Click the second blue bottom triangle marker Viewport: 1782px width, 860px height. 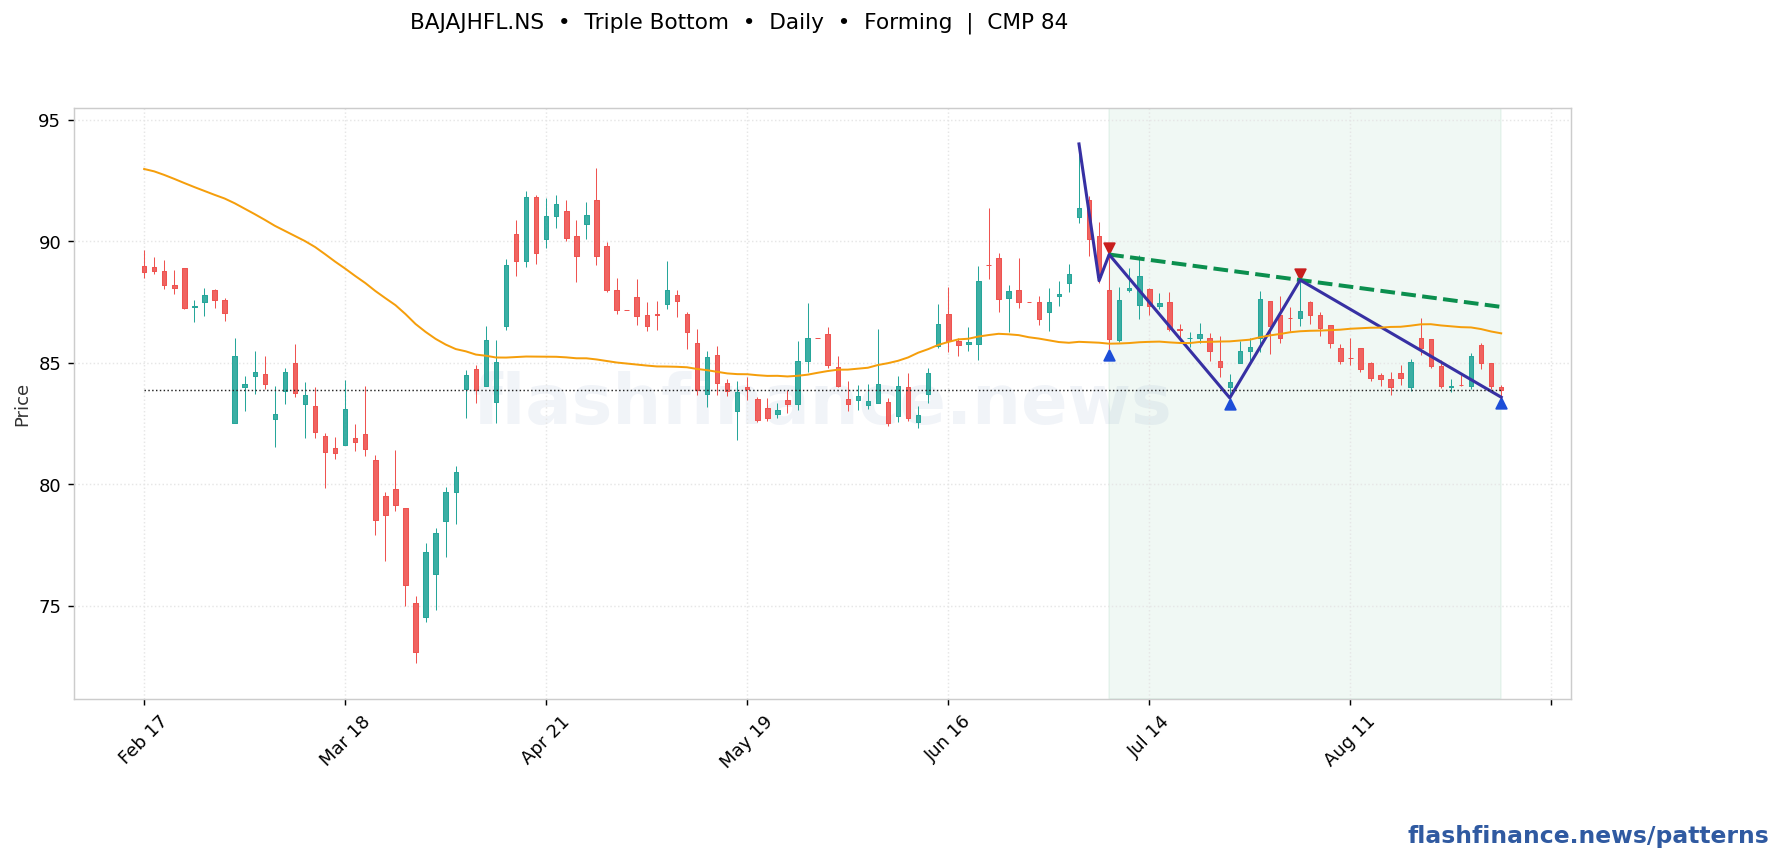[x=1230, y=404]
